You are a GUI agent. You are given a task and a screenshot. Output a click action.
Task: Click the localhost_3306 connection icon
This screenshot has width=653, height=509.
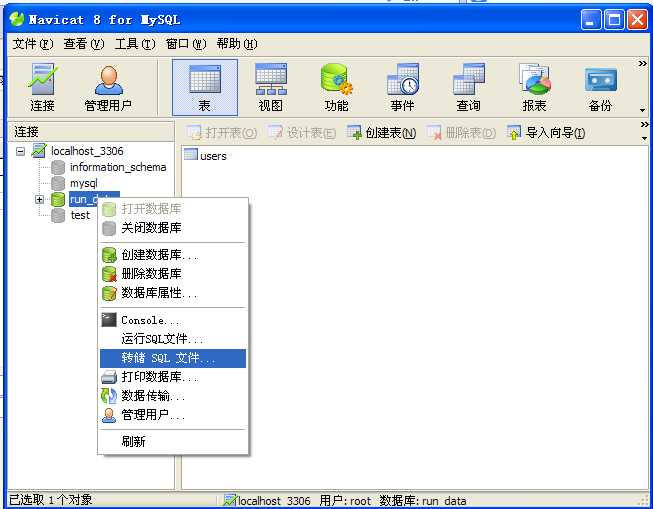[x=39, y=151]
